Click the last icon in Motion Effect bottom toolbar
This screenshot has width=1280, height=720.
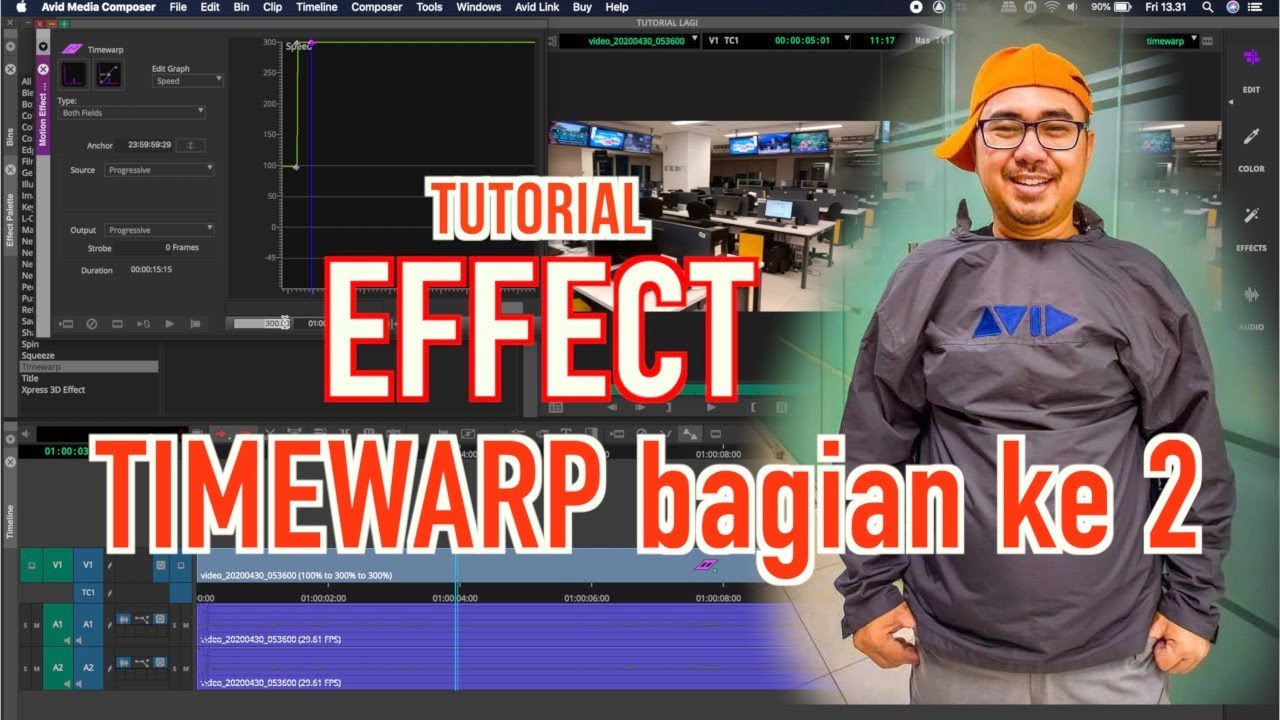click(195, 324)
